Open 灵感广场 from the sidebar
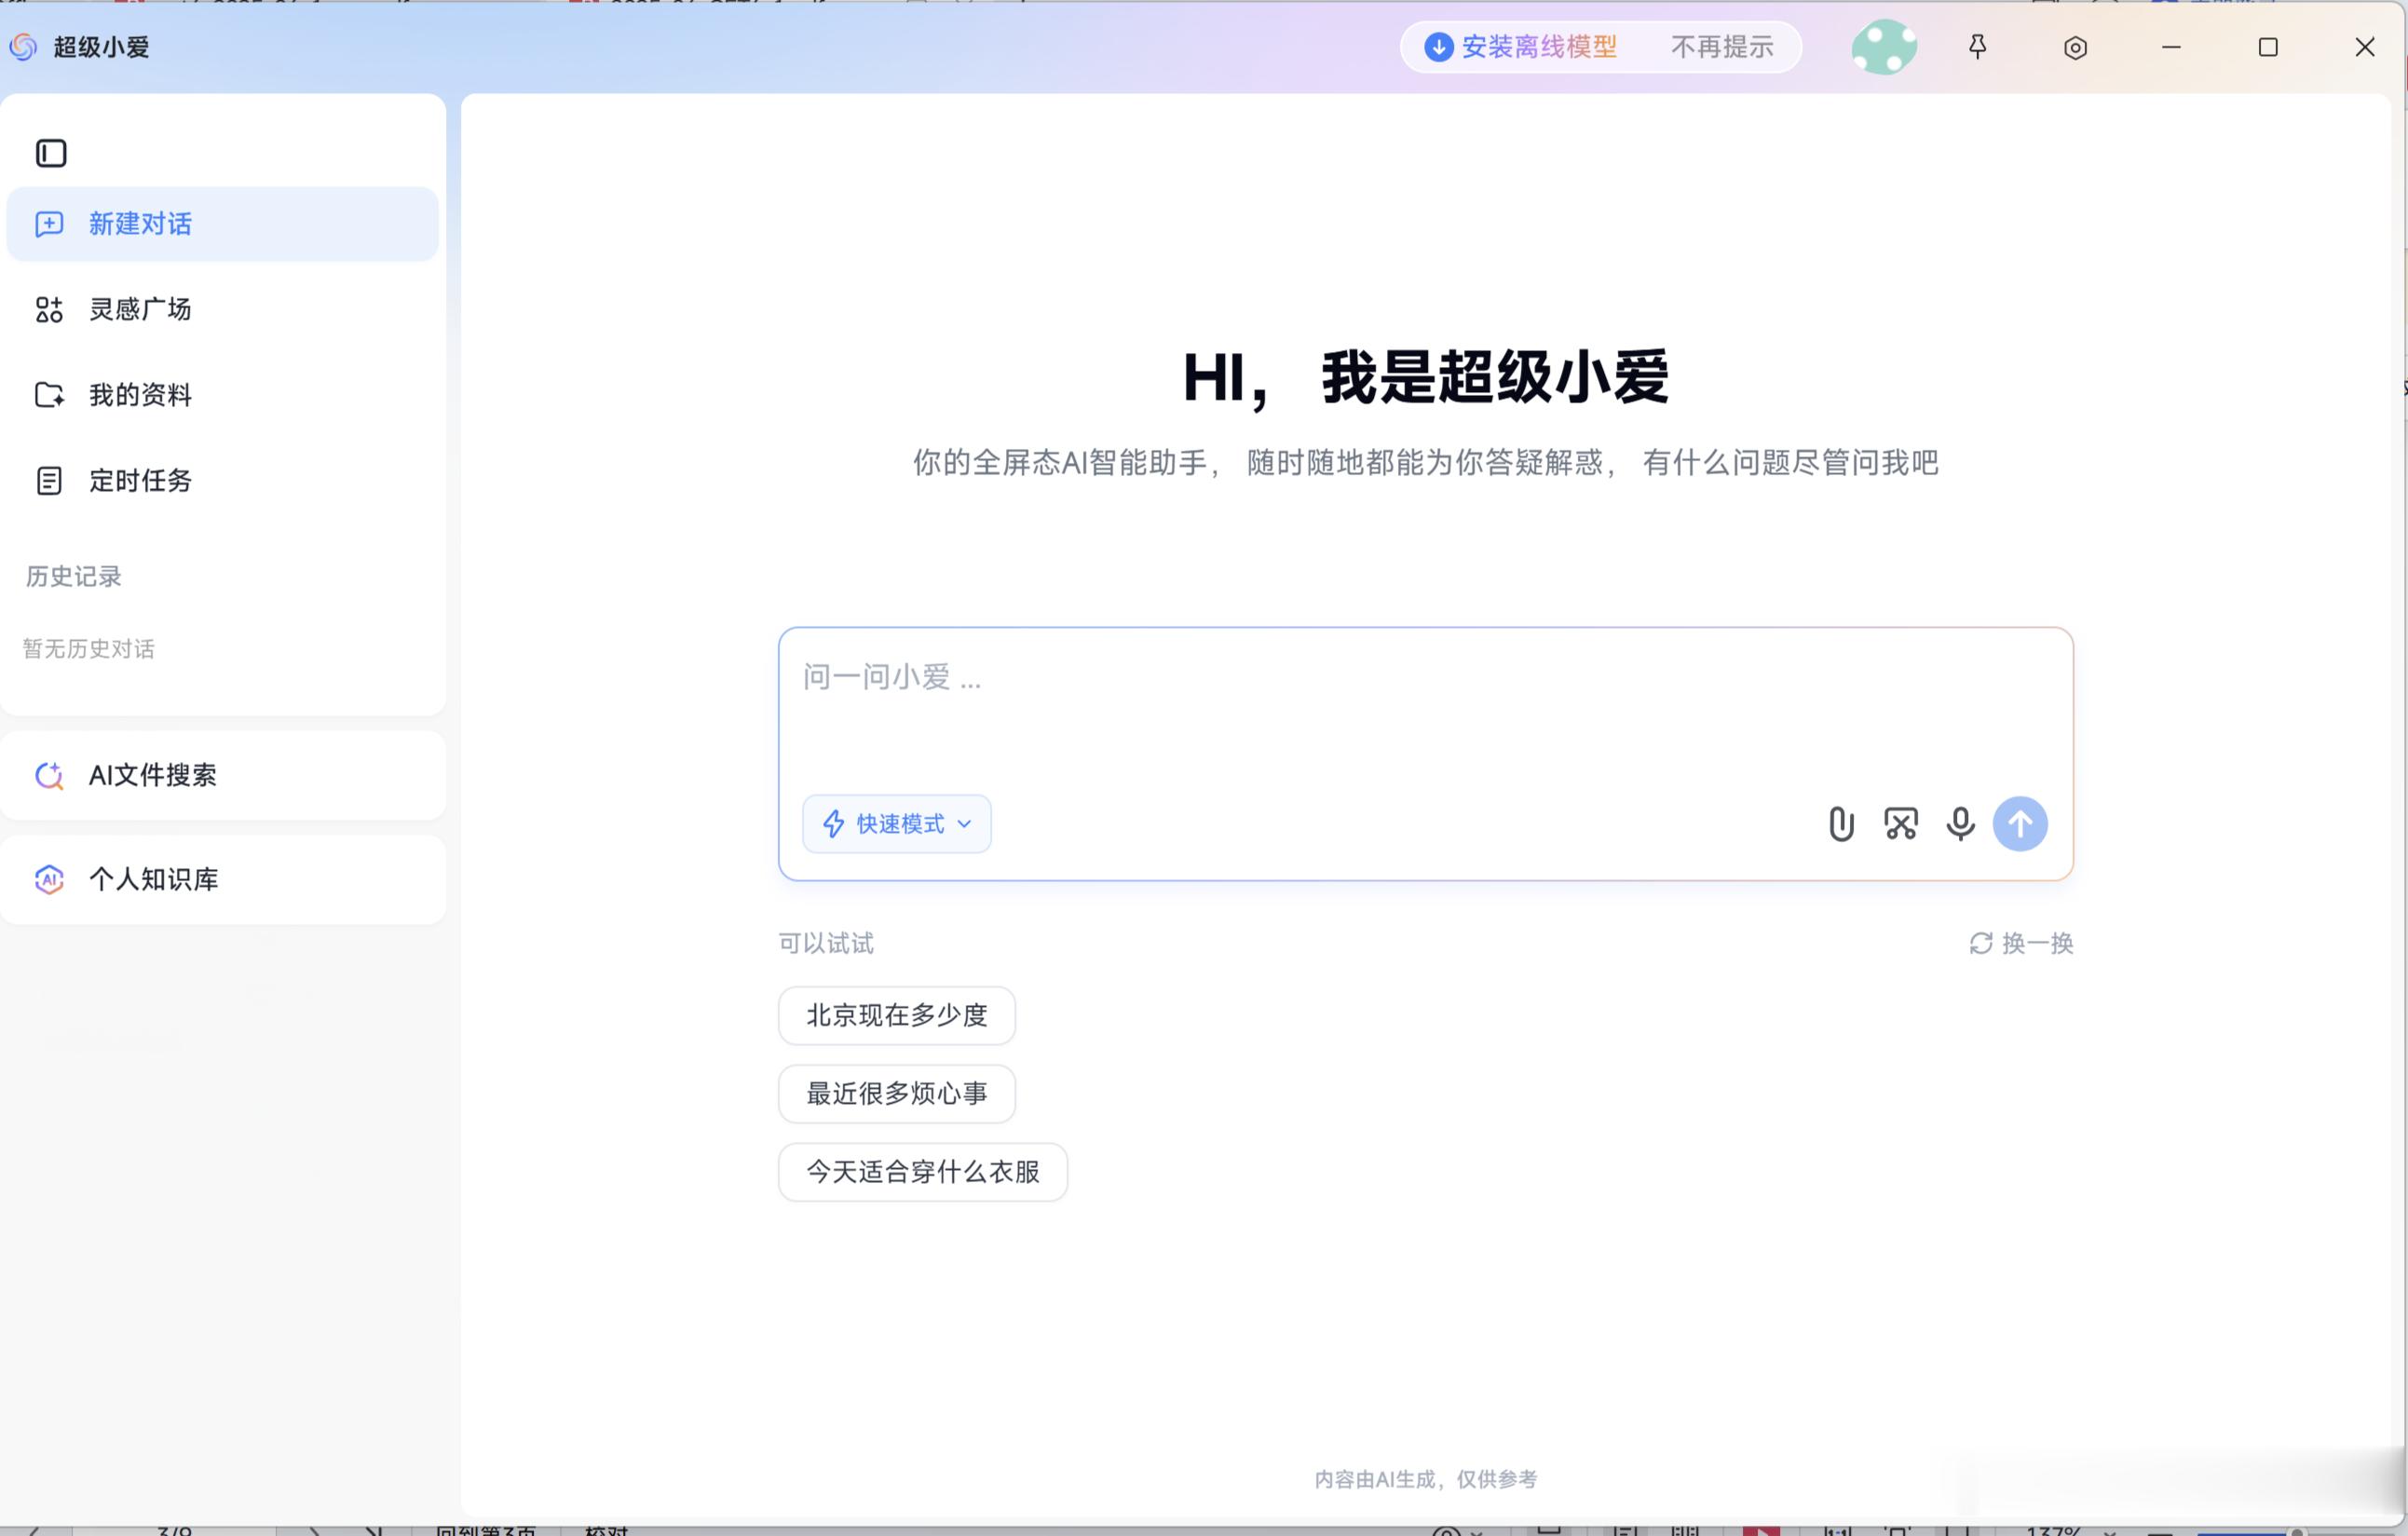2408x1536 pixels. click(222, 310)
